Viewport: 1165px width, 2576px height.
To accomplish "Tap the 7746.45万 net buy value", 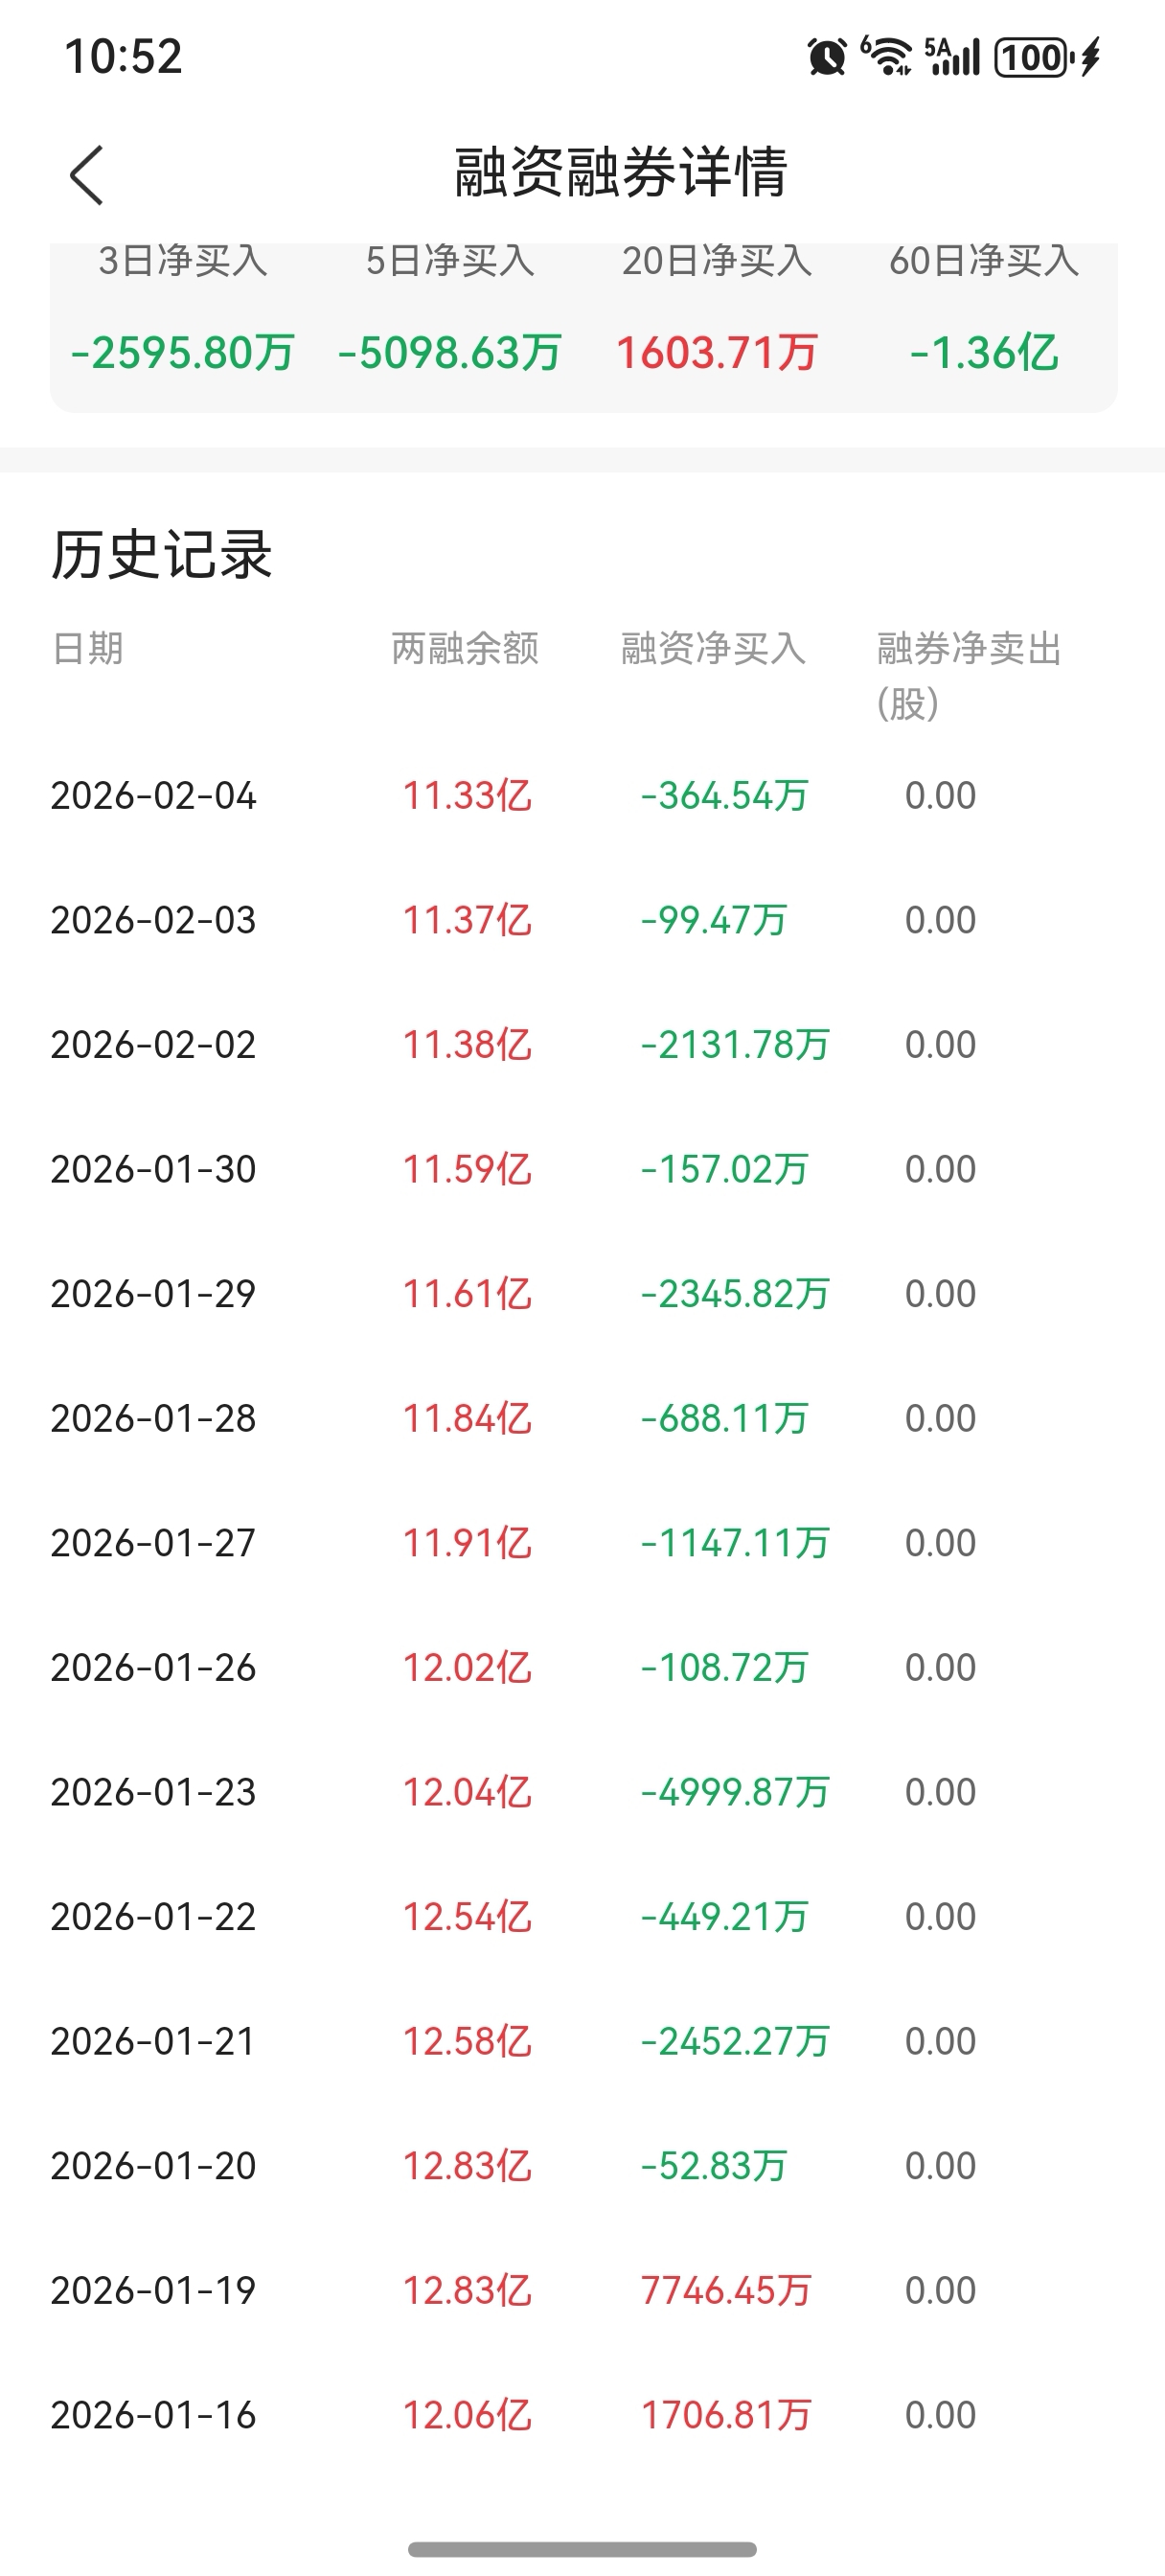I will [726, 2290].
